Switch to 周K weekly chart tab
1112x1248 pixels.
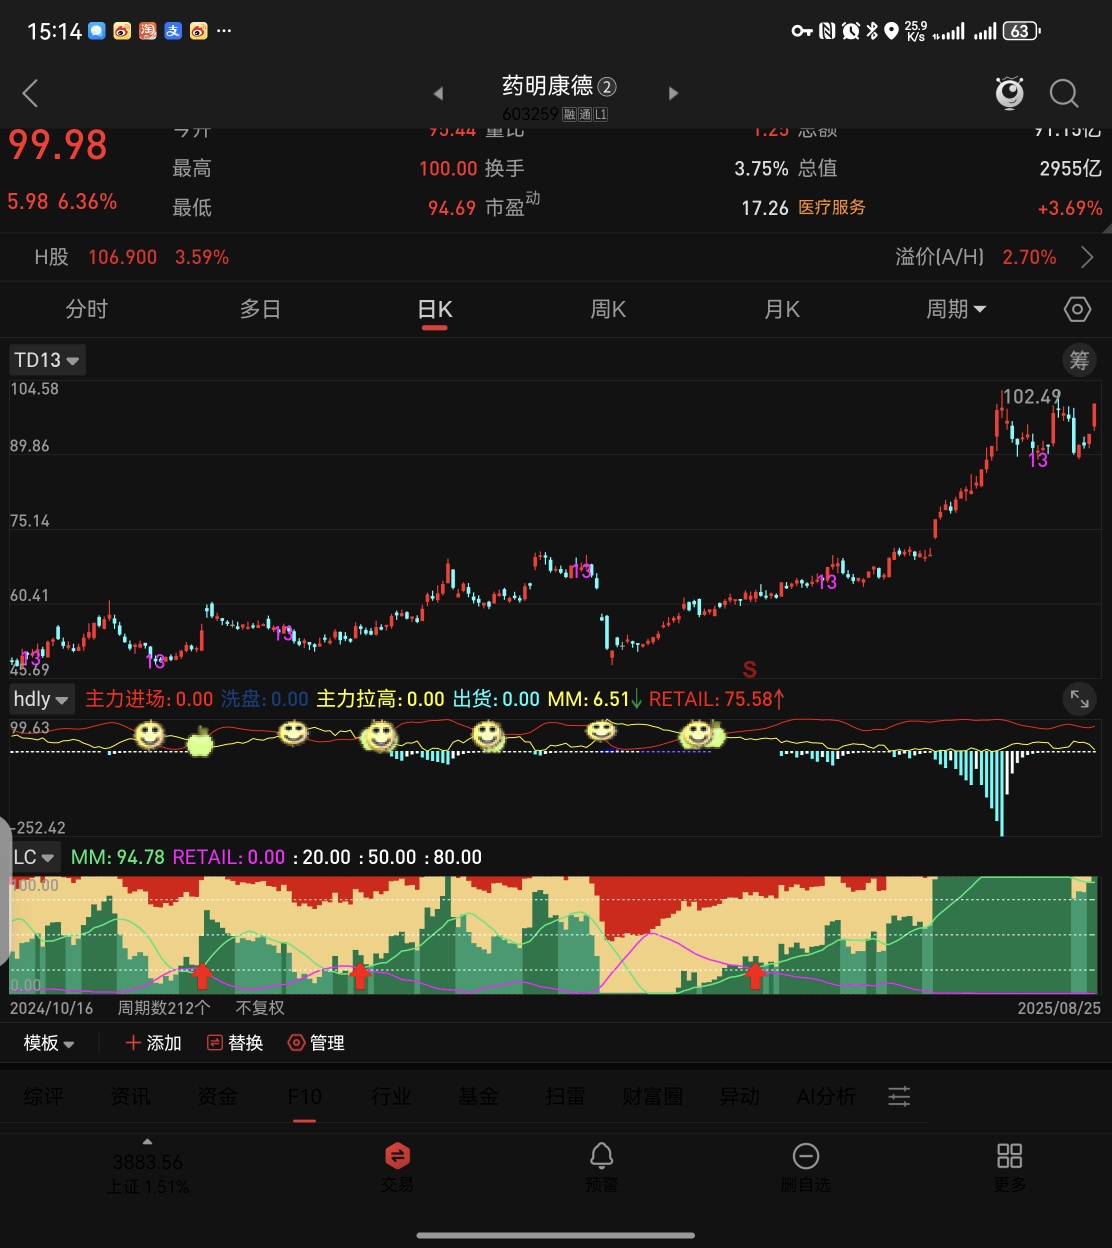[x=608, y=309]
